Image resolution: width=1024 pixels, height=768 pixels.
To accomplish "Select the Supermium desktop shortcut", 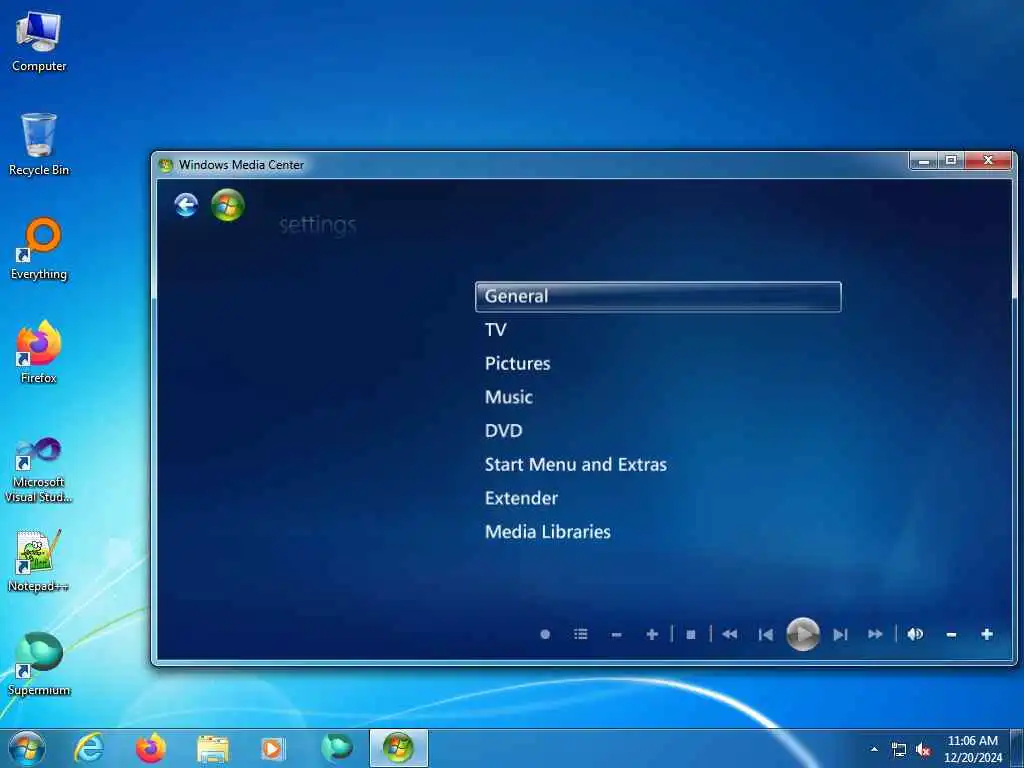I will pyautogui.click(x=39, y=664).
